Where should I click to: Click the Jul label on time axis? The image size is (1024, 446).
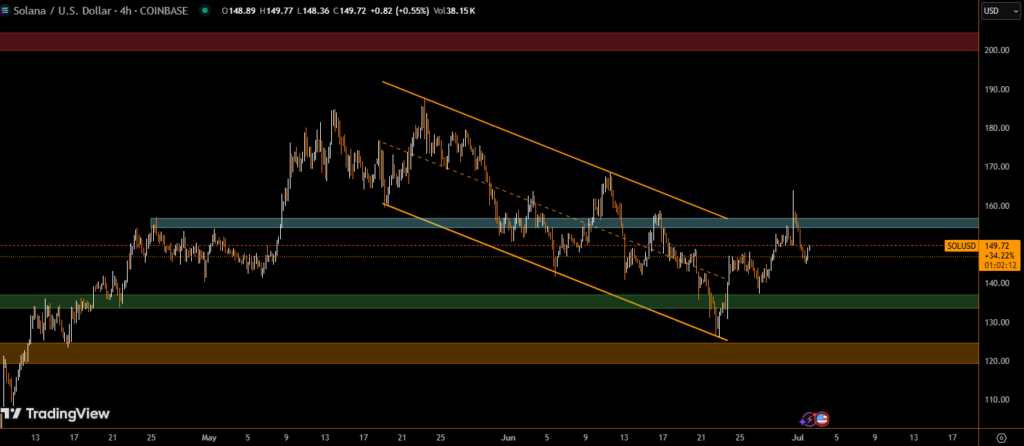(x=797, y=437)
